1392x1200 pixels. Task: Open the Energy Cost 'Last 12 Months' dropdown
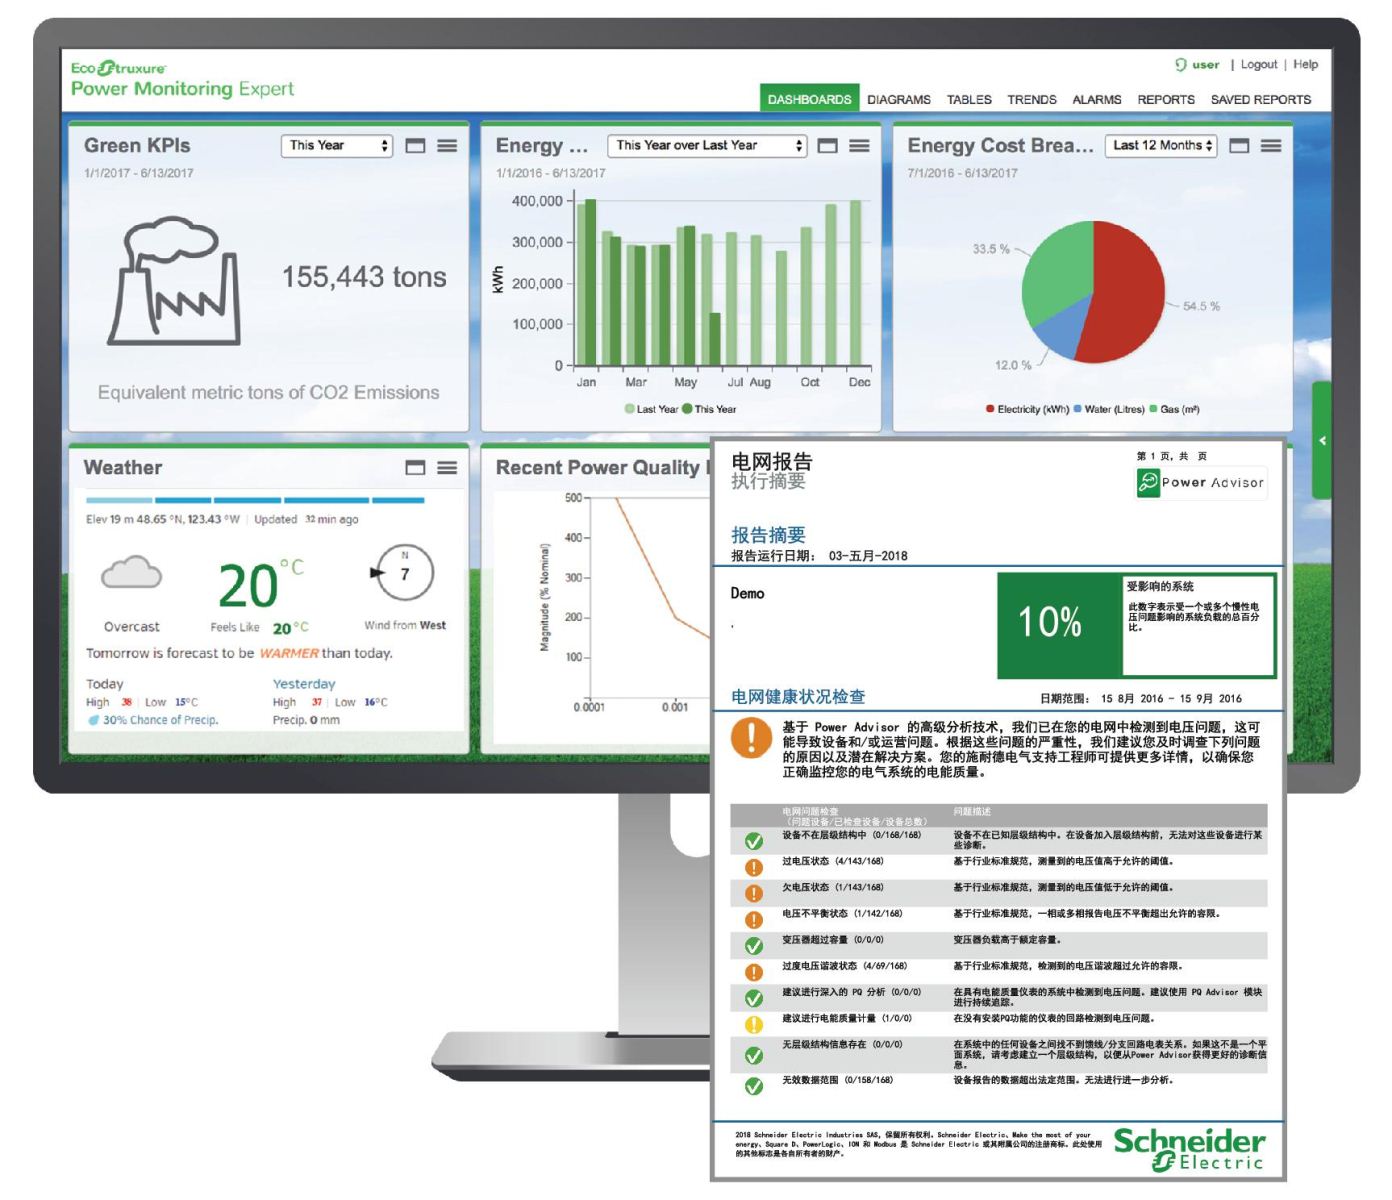coord(1161,145)
